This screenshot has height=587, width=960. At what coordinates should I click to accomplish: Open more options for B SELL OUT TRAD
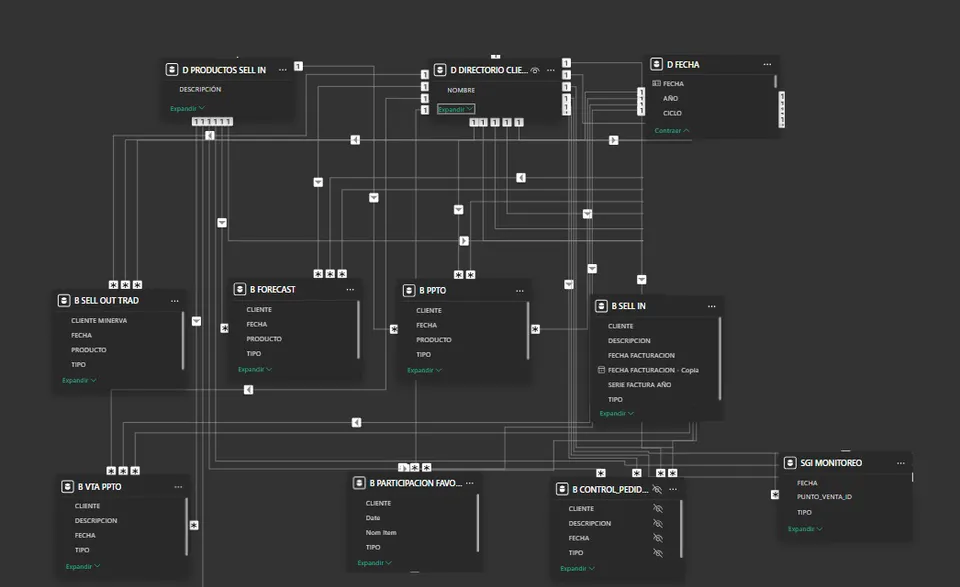tap(175, 301)
